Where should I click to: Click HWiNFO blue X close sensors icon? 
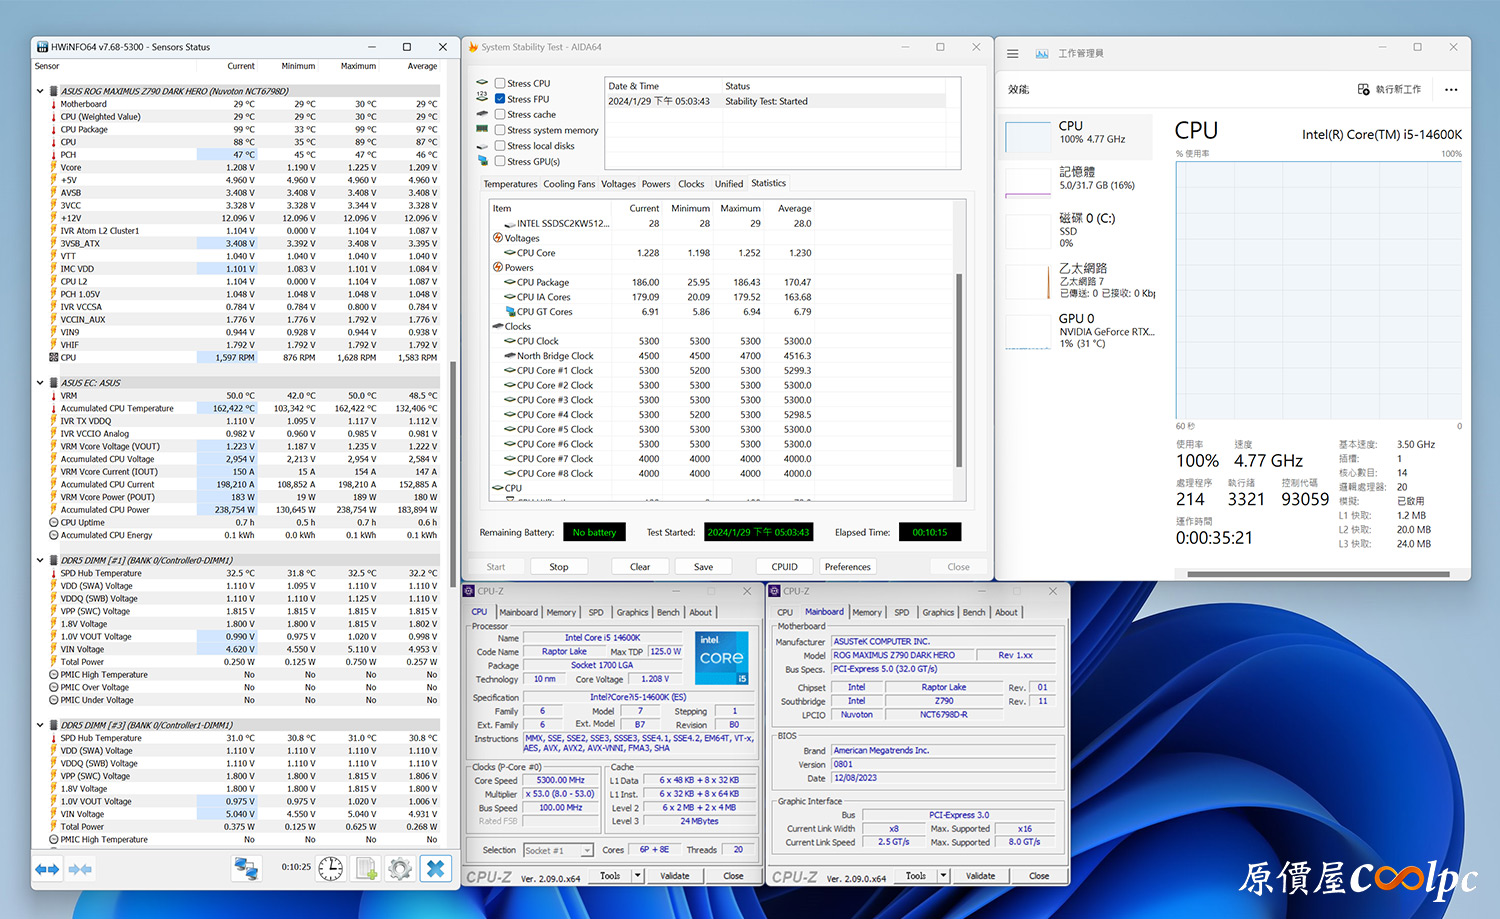click(435, 868)
